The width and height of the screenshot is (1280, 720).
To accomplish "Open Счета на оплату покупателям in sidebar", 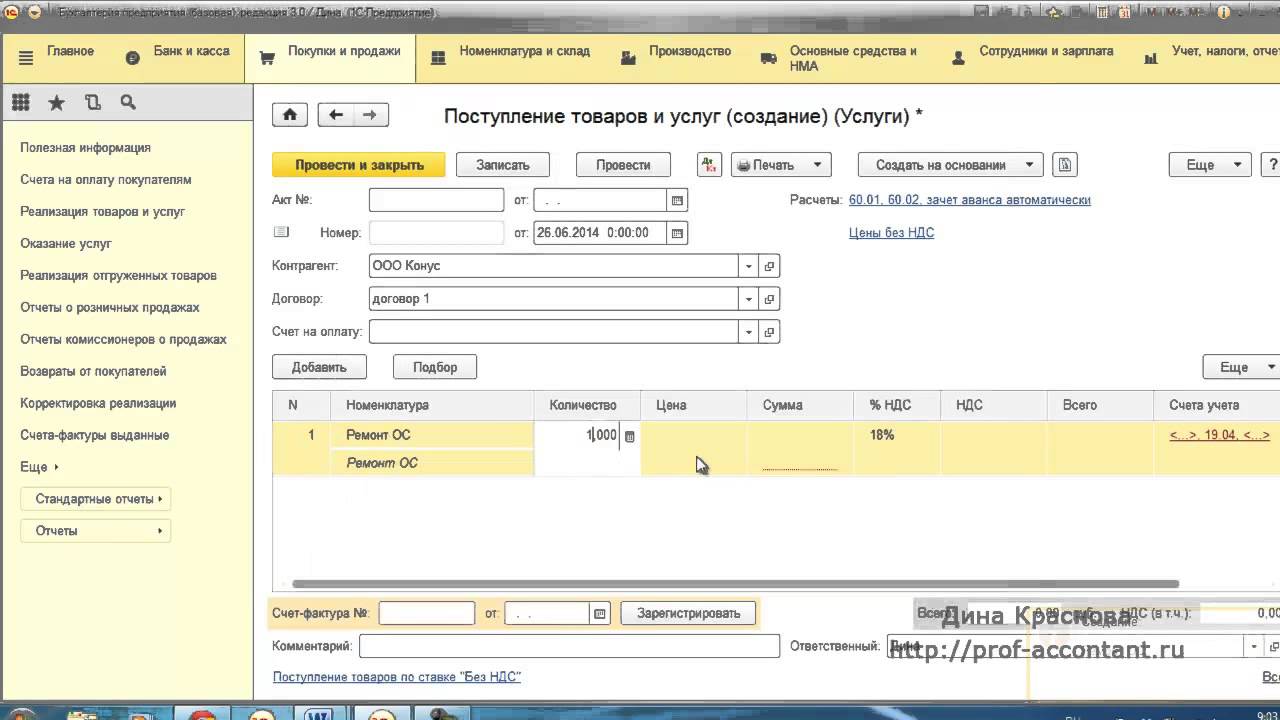I will (106, 180).
